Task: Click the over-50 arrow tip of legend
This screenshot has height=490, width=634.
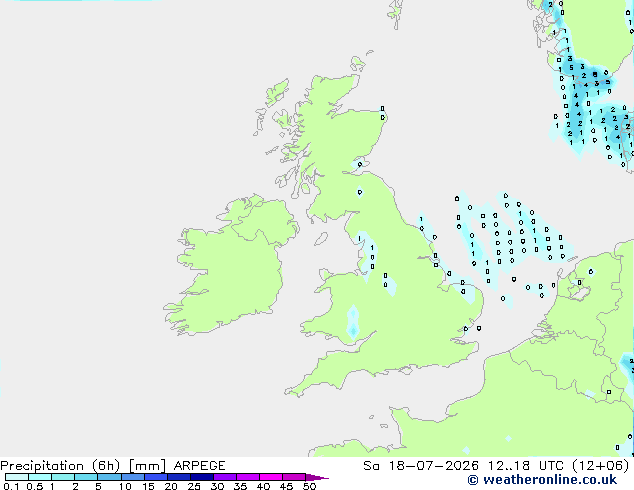Action: (x=317, y=477)
